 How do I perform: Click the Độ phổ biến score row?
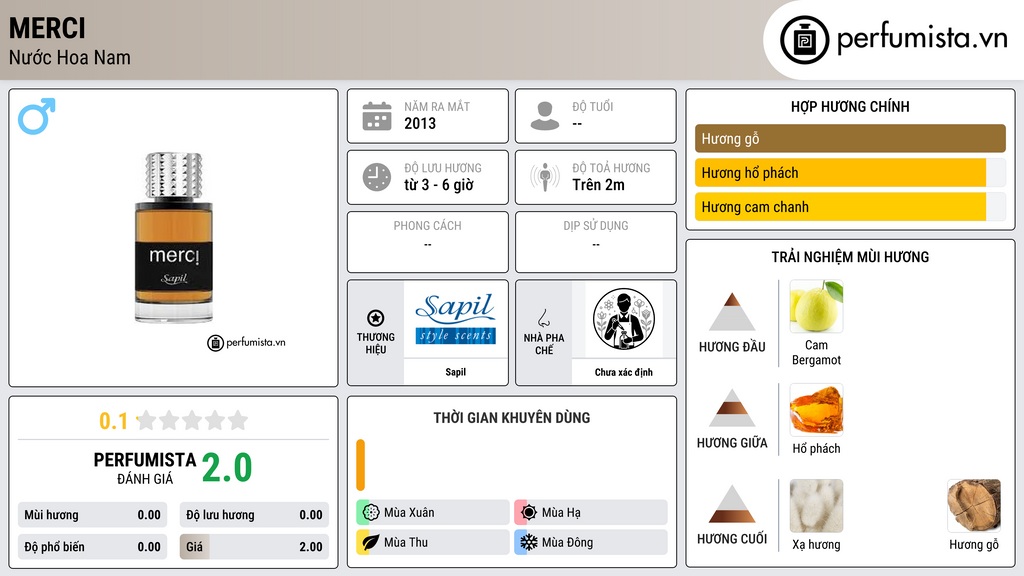coord(92,547)
